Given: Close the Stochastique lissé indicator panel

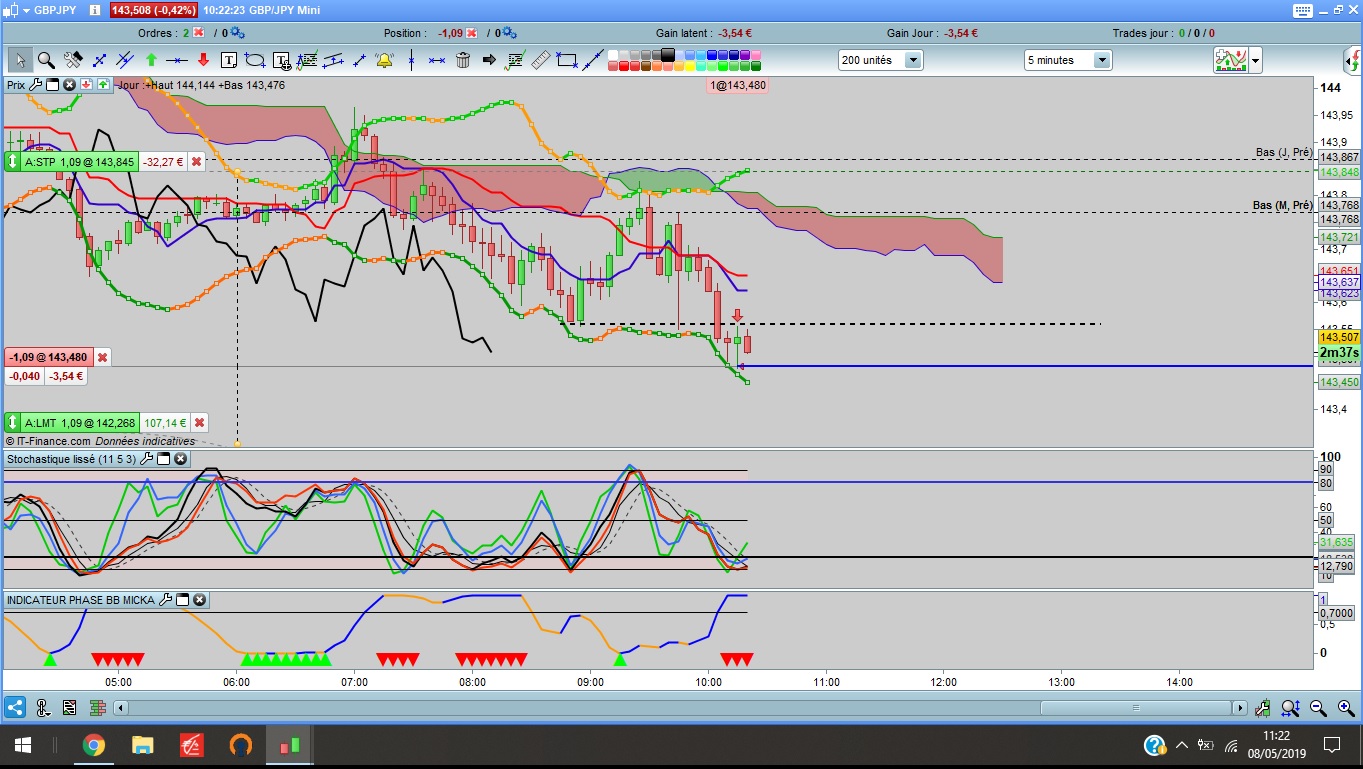Looking at the screenshot, I should (x=180, y=459).
